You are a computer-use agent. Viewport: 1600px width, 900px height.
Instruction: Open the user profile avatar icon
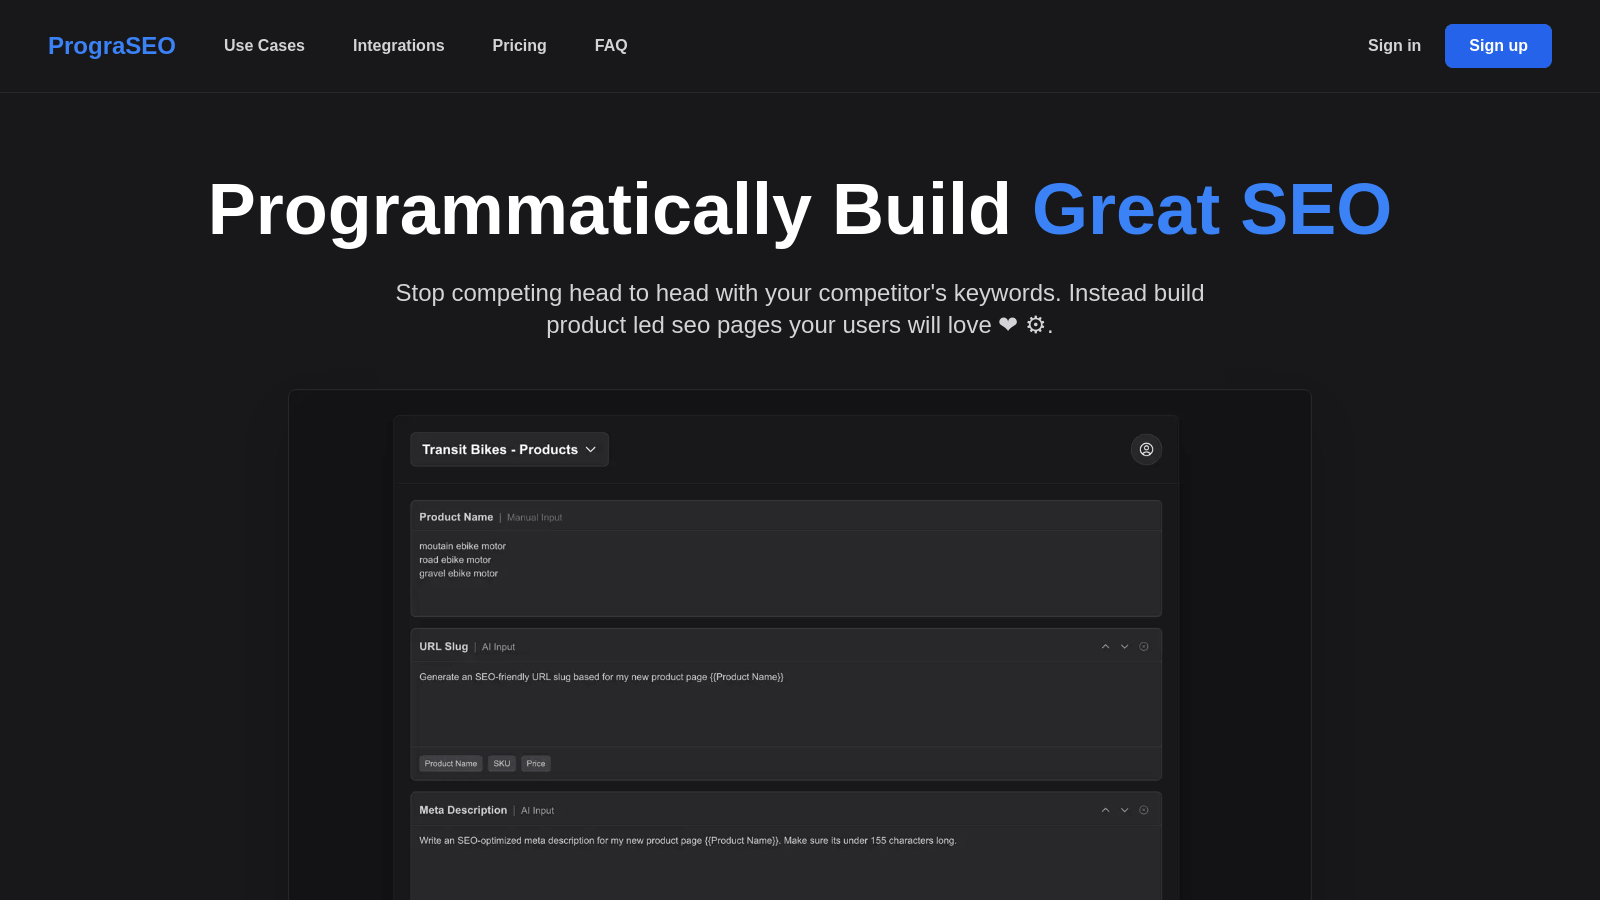tap(1146, 450)
